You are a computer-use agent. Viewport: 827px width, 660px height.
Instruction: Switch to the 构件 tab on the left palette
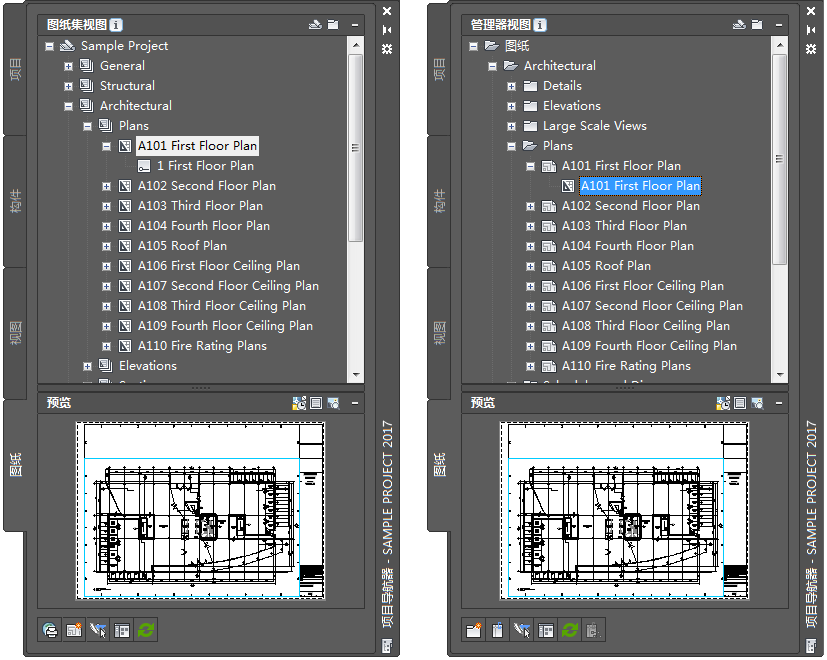coord(16,201)
